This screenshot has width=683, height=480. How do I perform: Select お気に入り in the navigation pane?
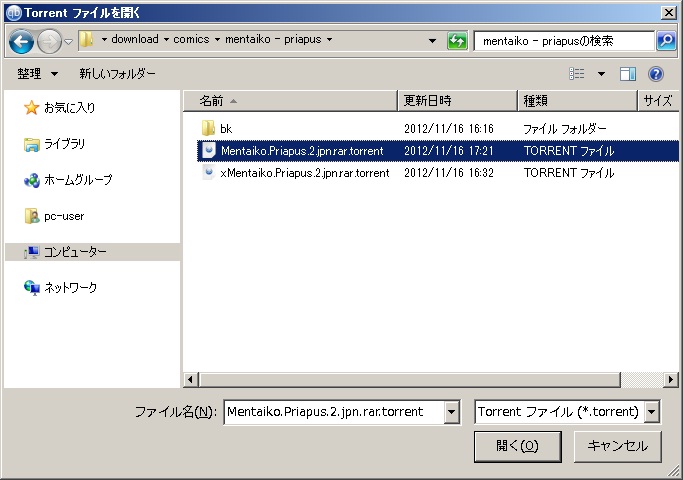pos(70,107)
